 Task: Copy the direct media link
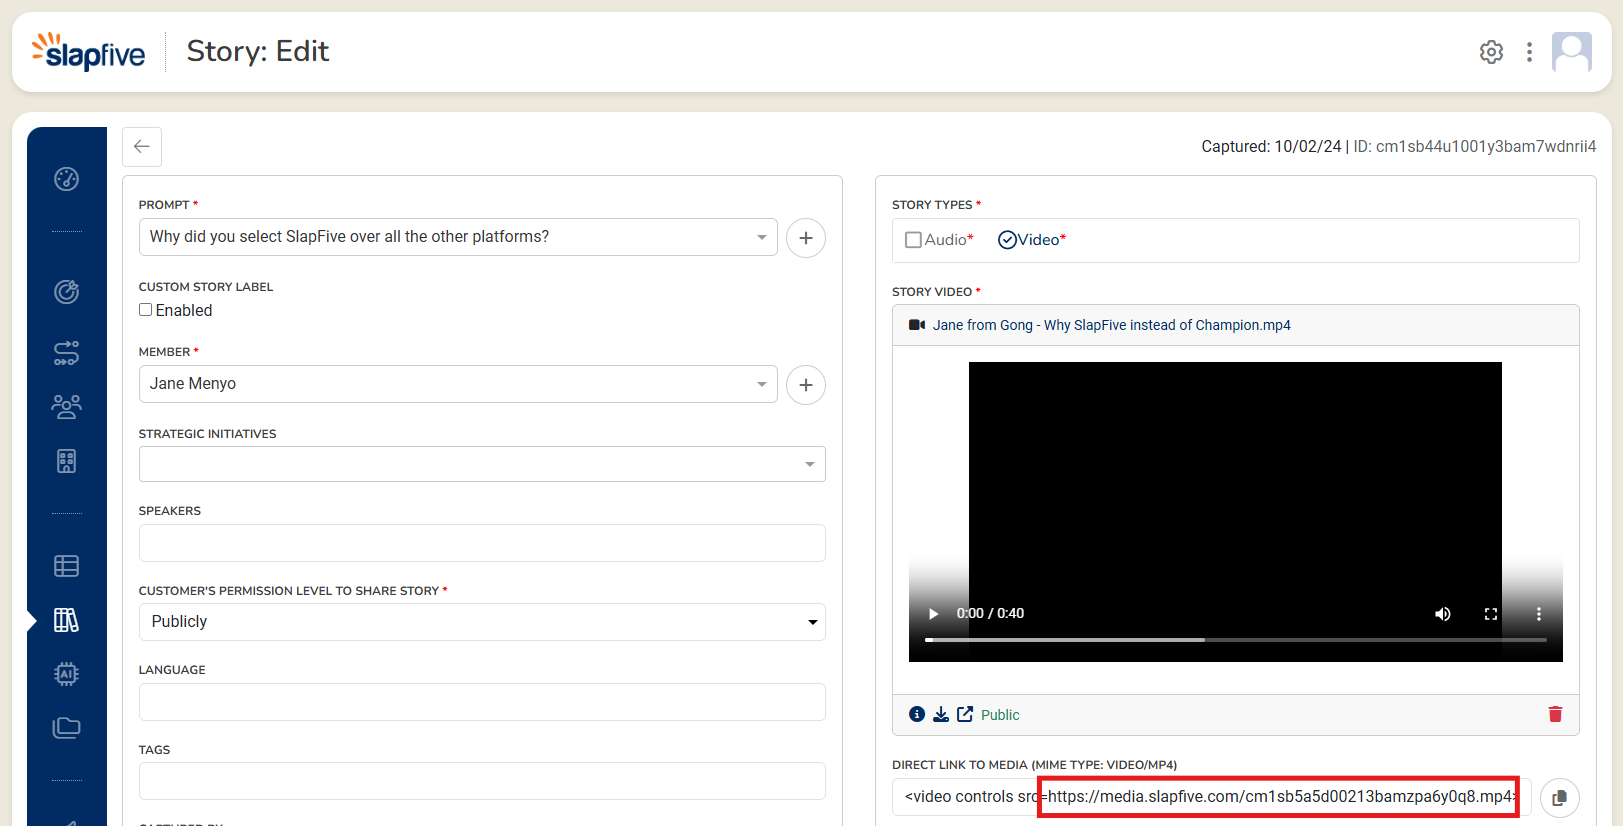tap(1559, 798)
